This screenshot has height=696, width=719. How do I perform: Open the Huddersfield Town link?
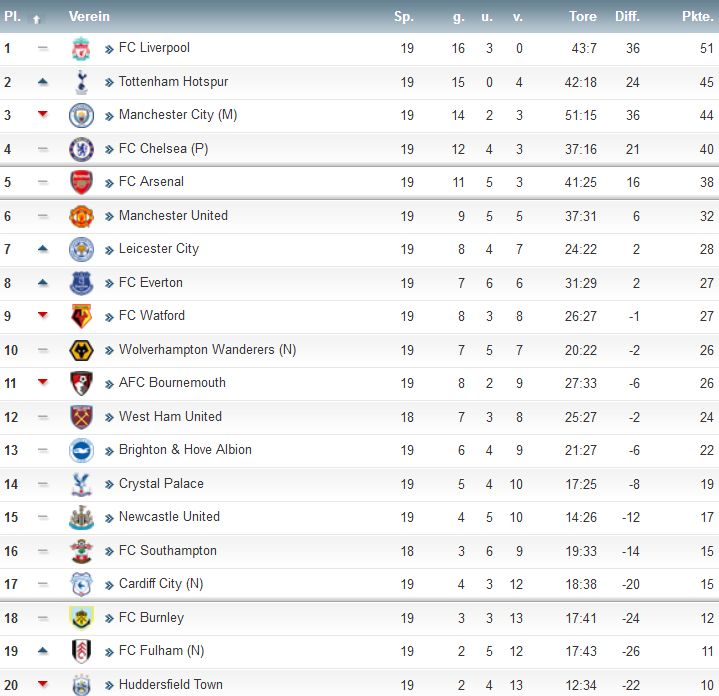(171, 684)
